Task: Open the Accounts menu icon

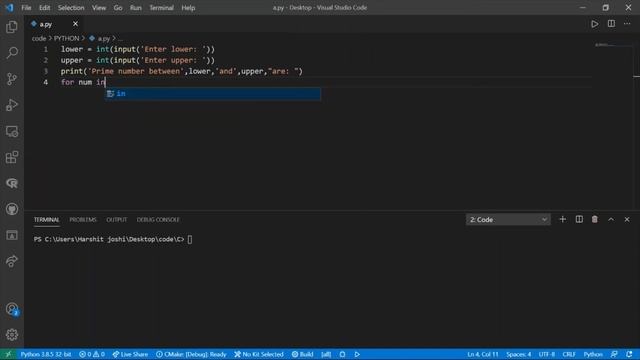Action: pyautogui.click(x=12, y=309)
